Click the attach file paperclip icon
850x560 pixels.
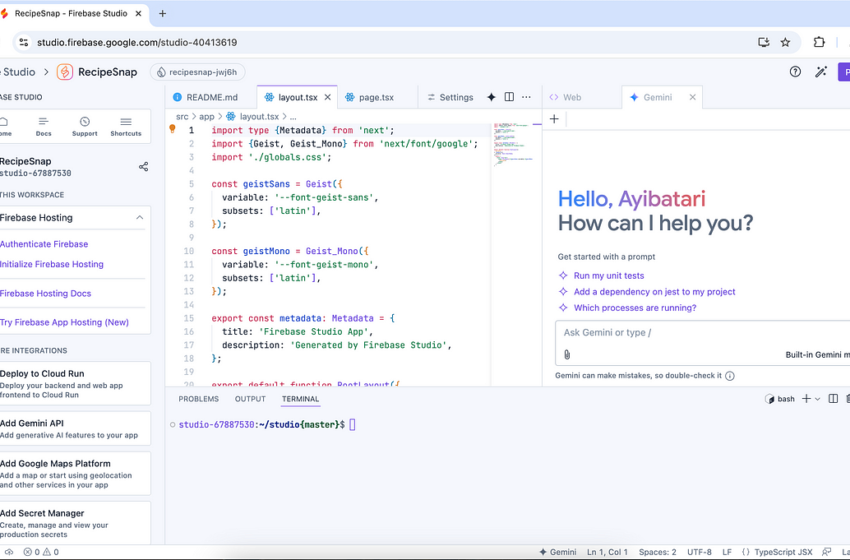coord(567,355)
